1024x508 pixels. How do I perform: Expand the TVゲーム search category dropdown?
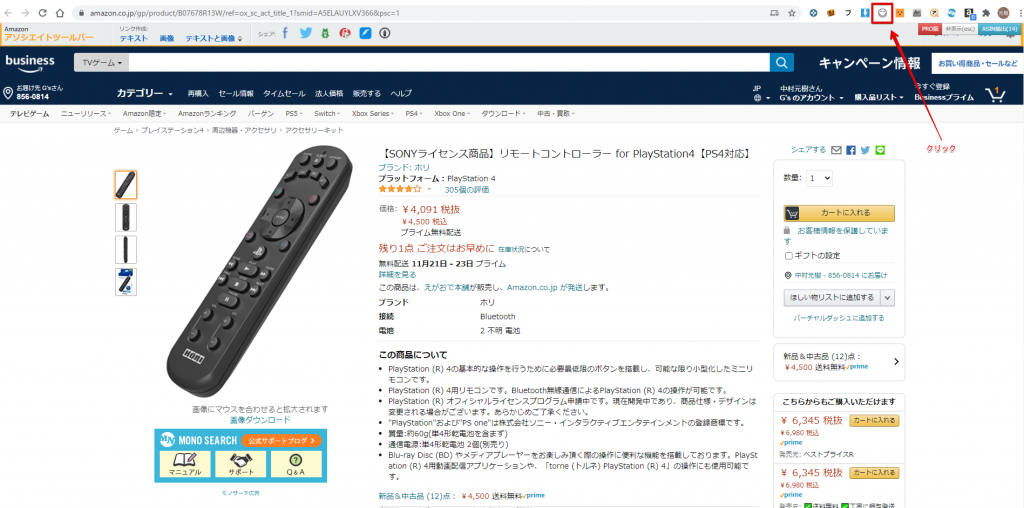[102, 63]
